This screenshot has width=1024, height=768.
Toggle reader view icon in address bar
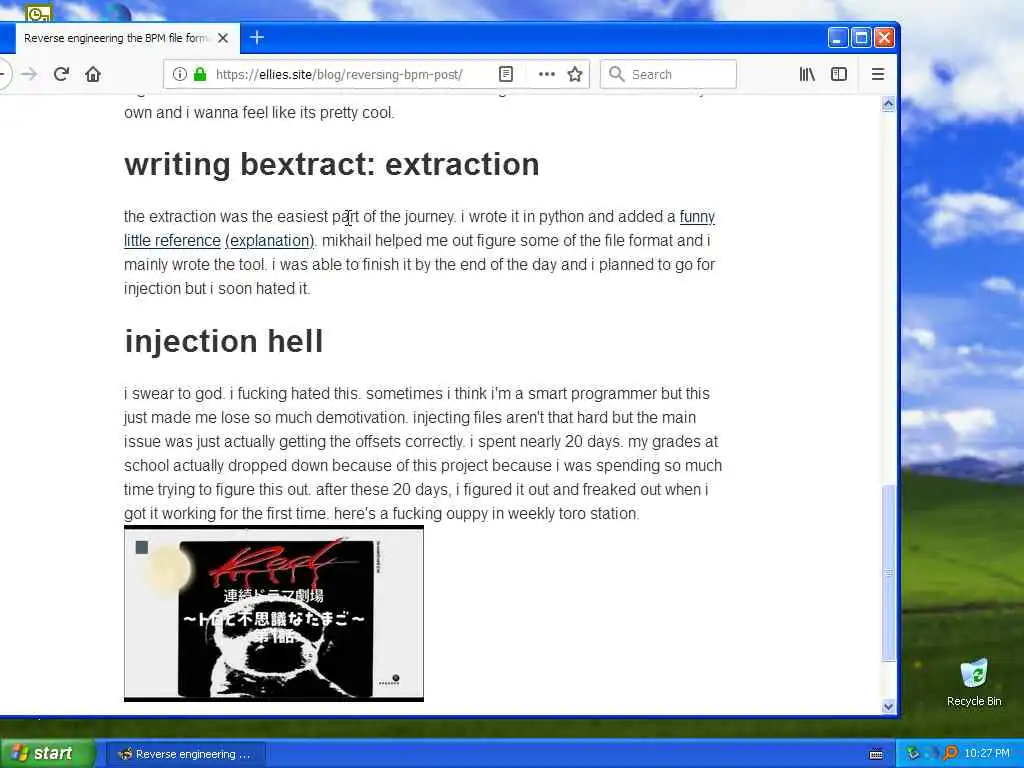click(x=505, y=74)
